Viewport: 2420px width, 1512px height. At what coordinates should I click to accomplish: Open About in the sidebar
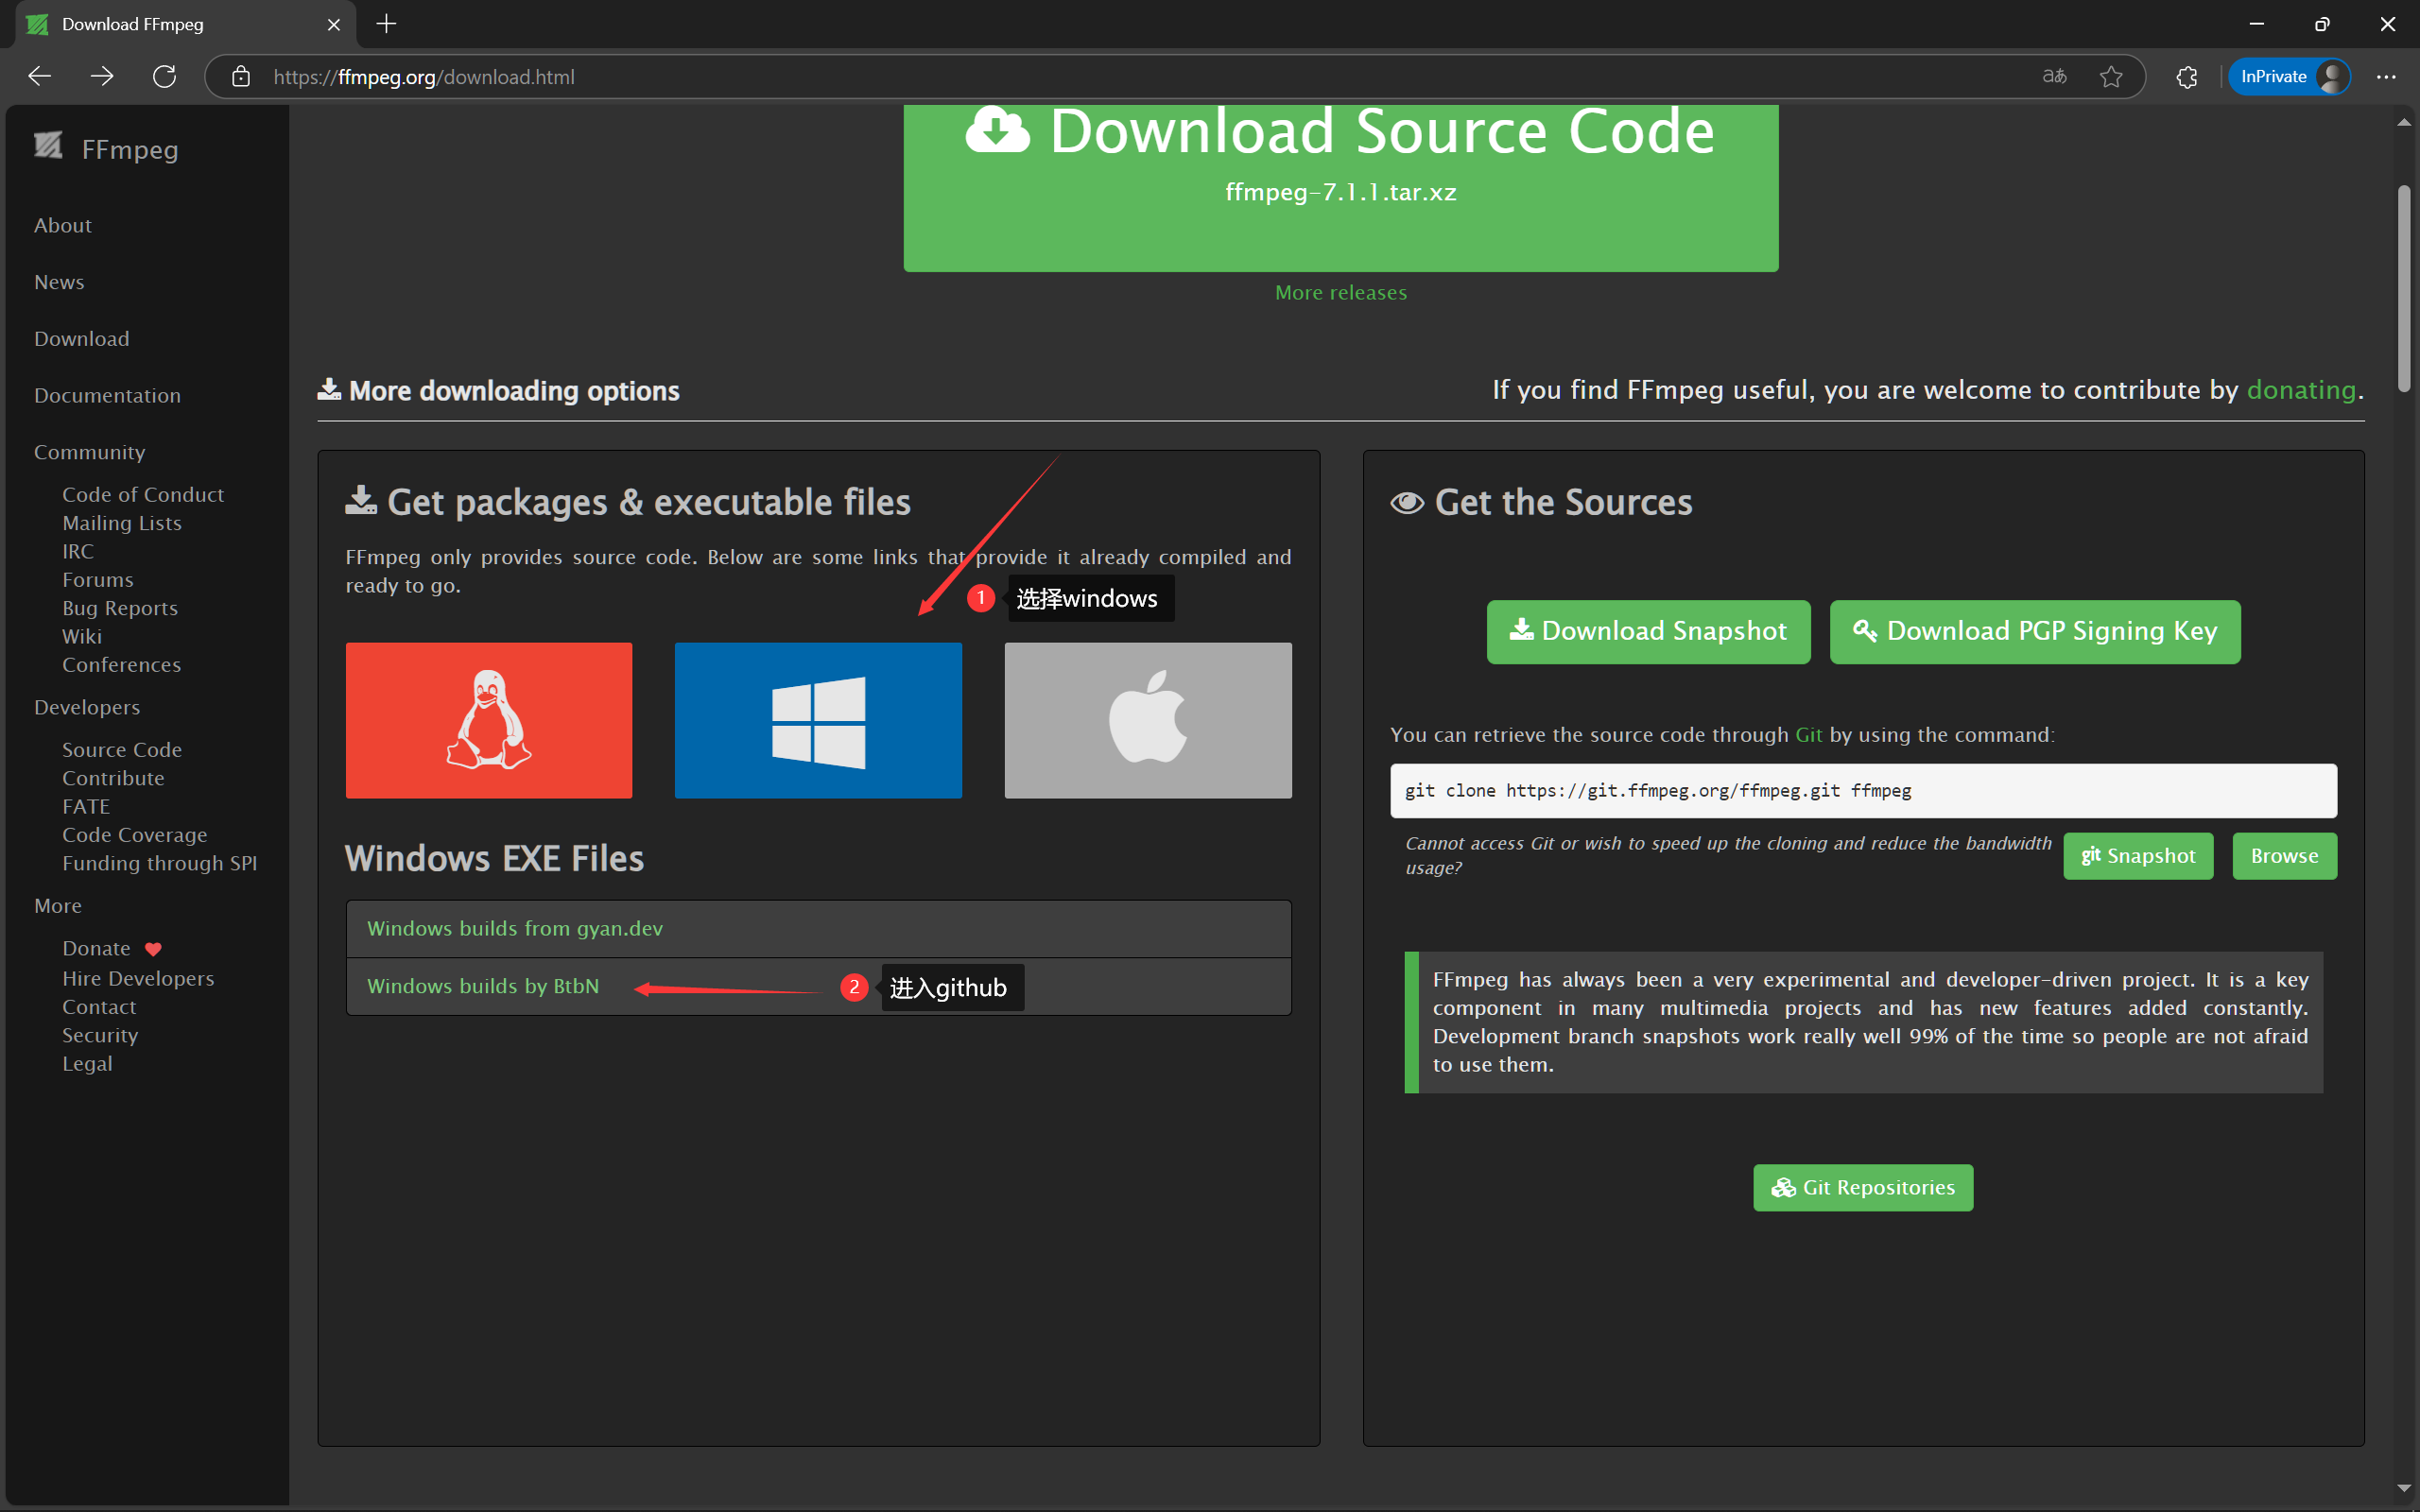click(63, 226)
